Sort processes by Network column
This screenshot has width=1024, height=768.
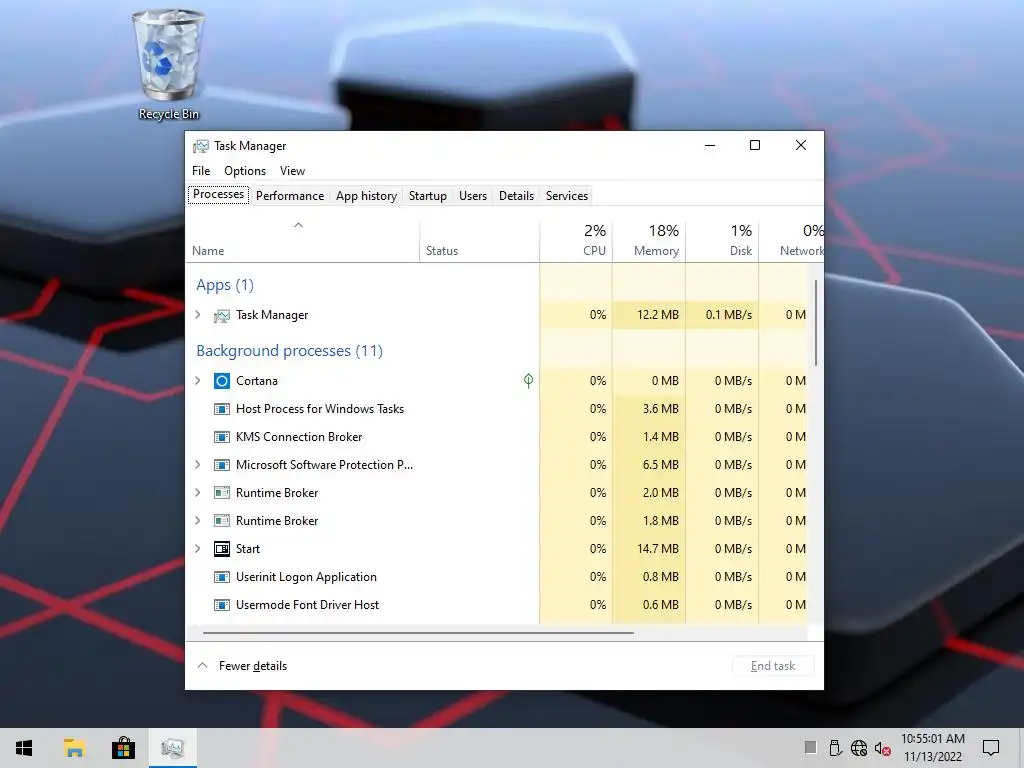[792, 241]
